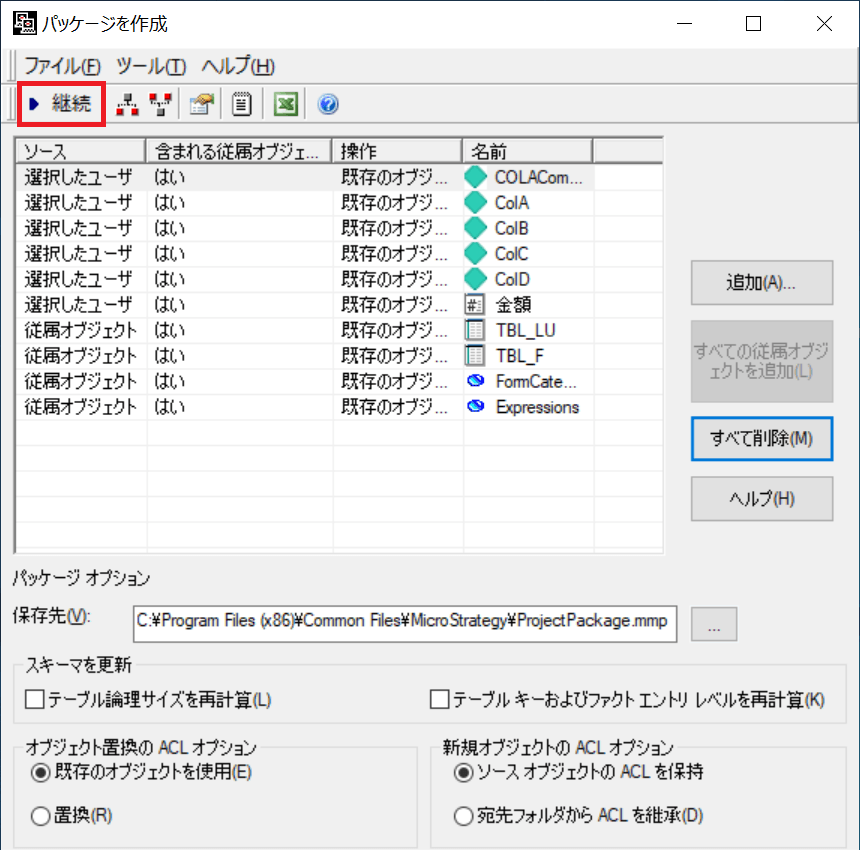The height and width of the screenshot is (850, 860).
Task: Click the TBL_LU table icon
Action: click(476, 329)
